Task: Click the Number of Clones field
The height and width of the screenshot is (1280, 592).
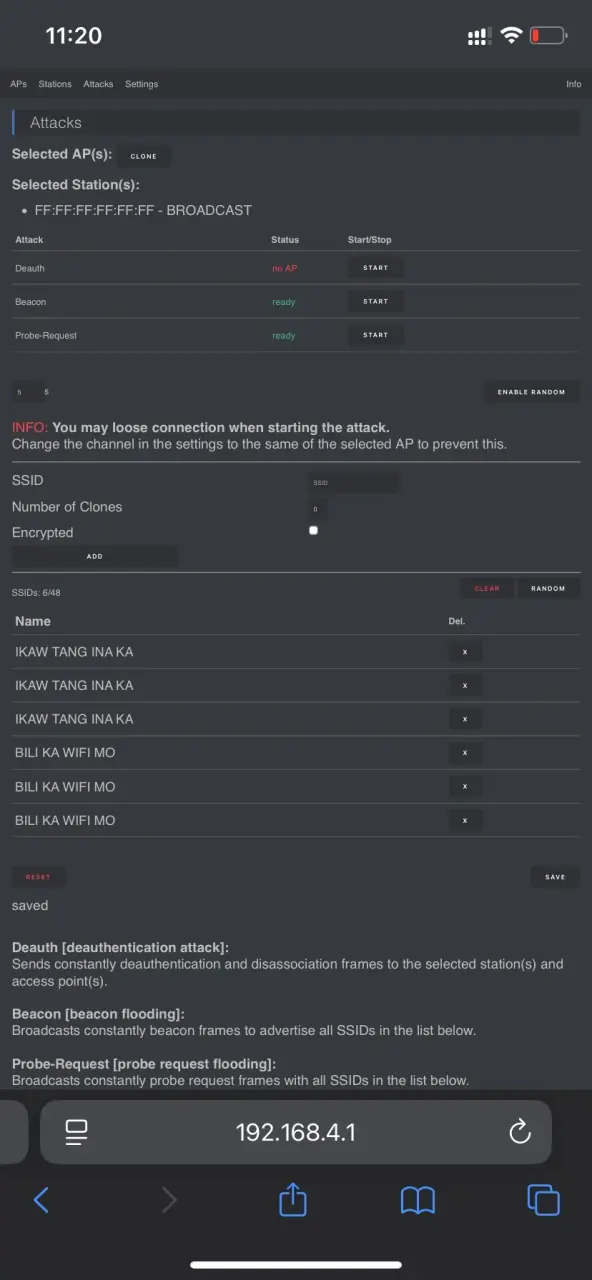Action: 318,509
